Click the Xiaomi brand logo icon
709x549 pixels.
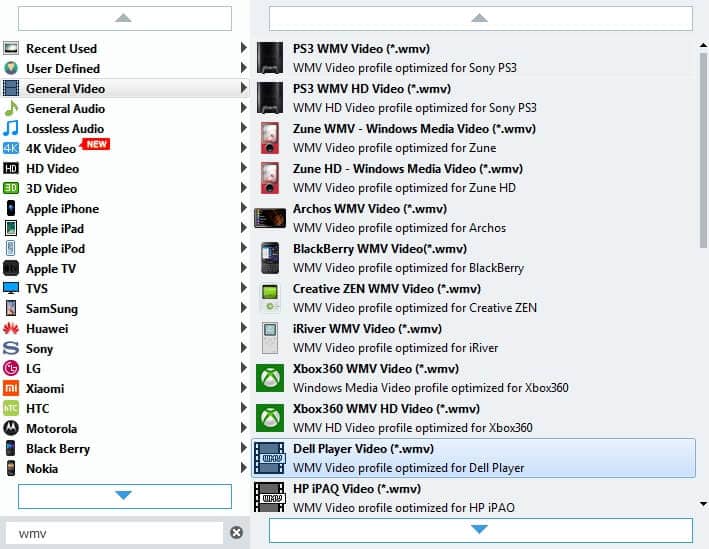[x=11, y=389]
